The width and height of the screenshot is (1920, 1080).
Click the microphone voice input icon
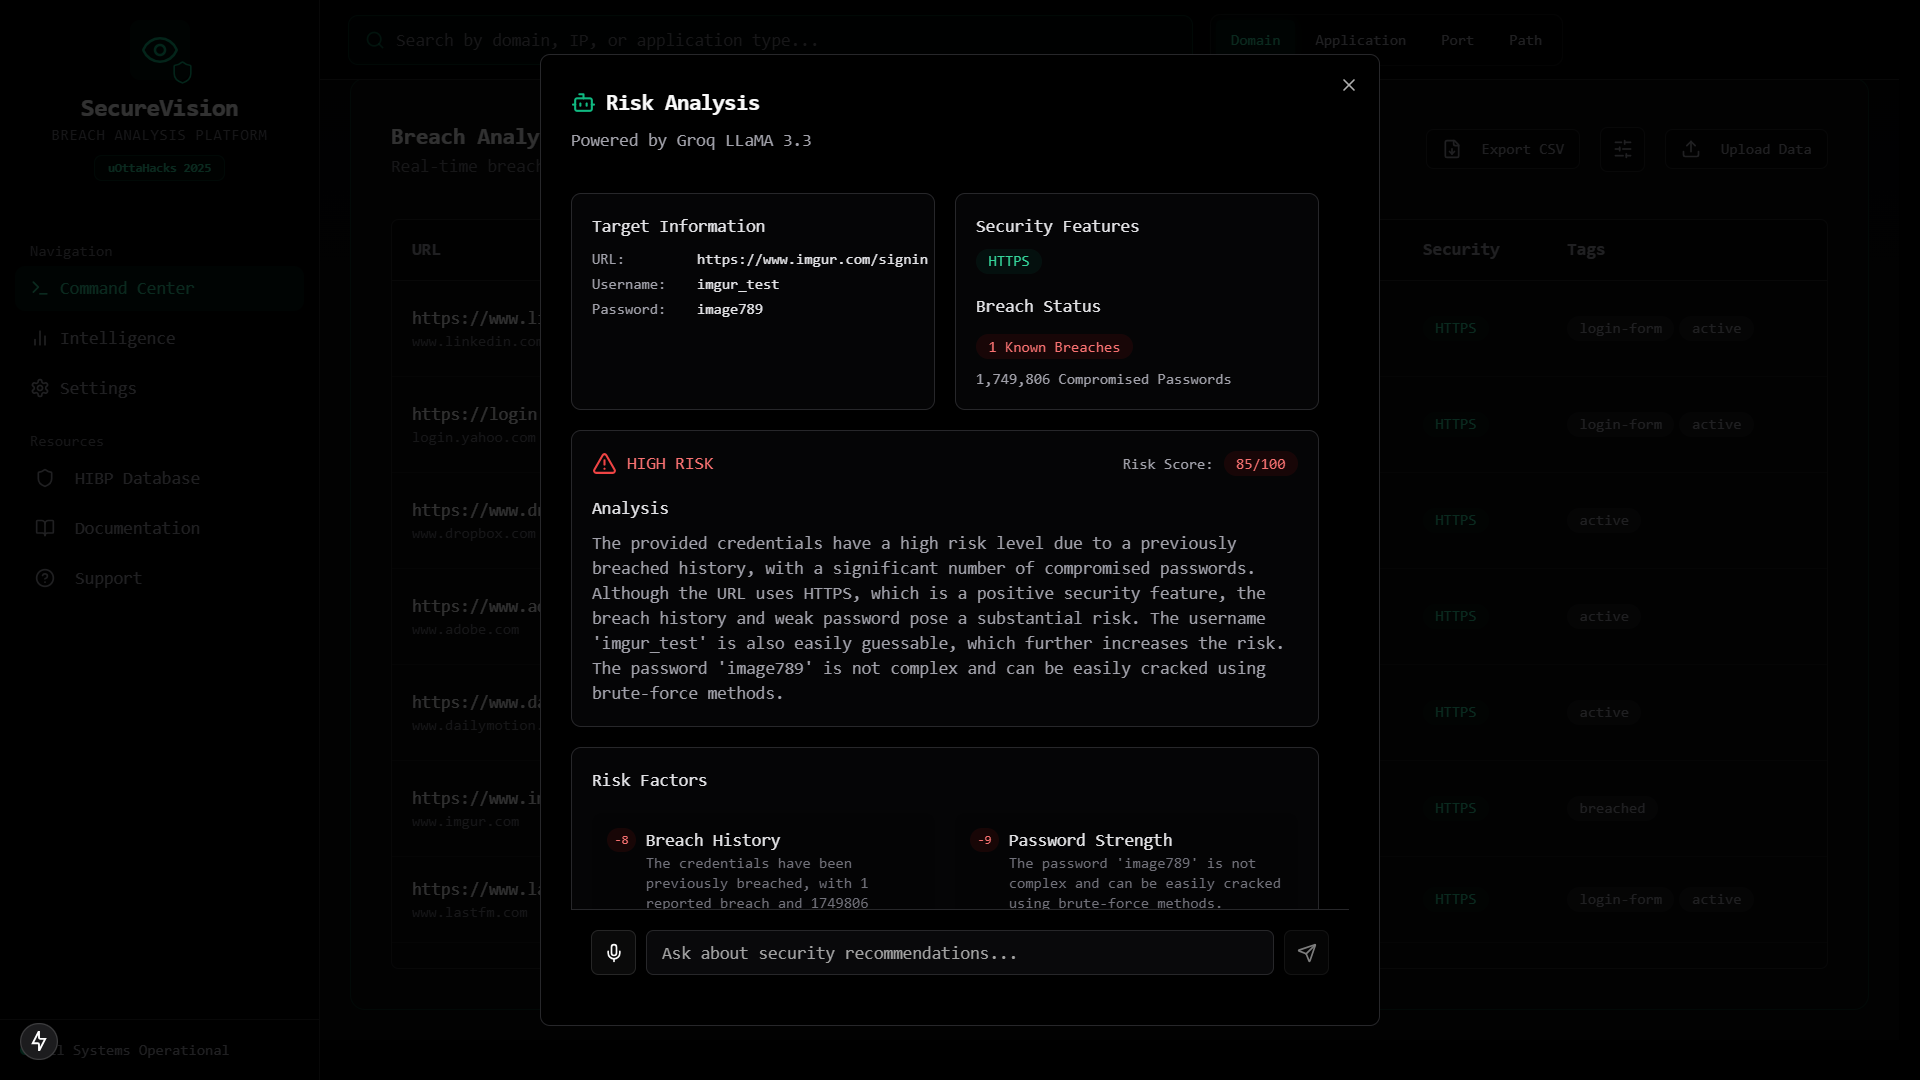tap(613, 953)
